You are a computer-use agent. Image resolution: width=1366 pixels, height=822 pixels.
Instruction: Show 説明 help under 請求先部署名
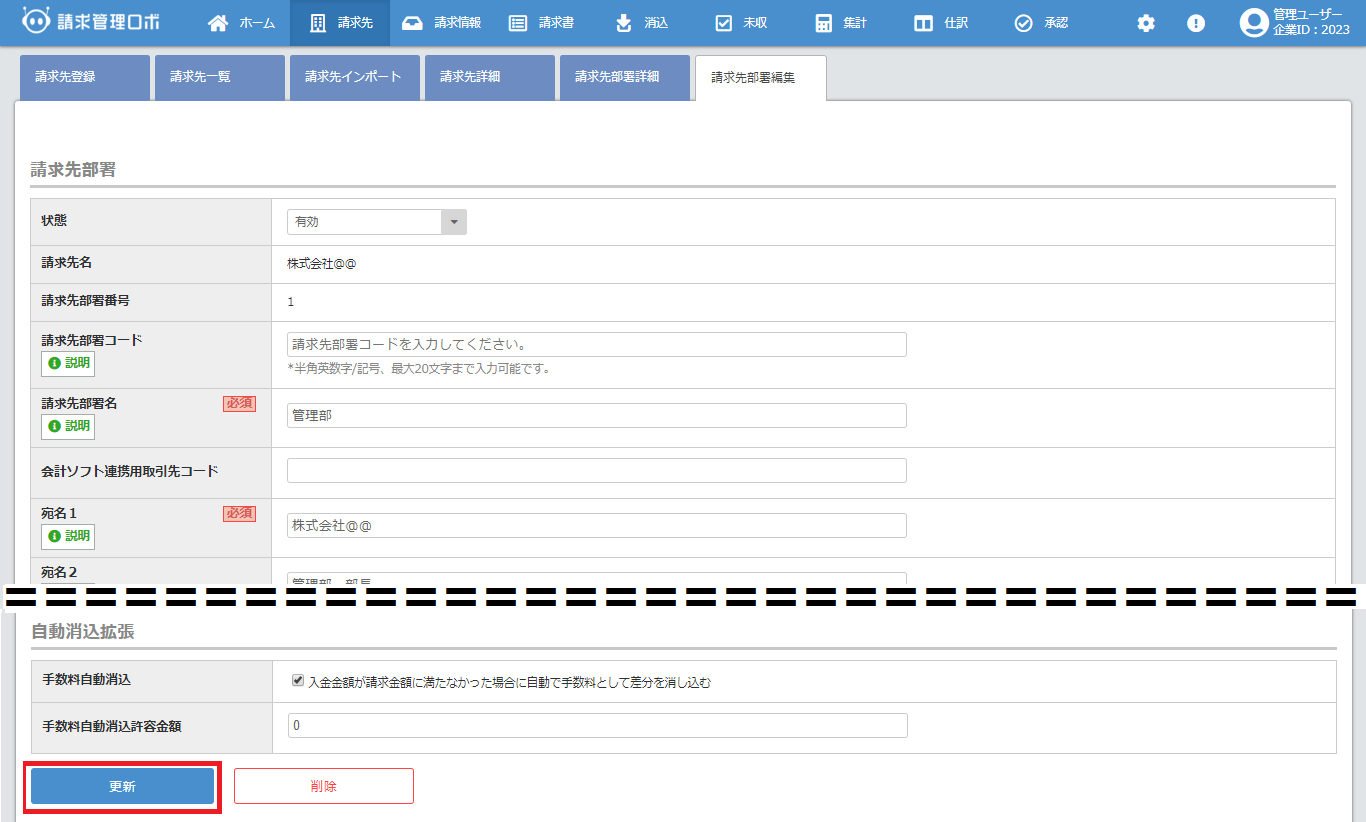[x=68, y=426]
